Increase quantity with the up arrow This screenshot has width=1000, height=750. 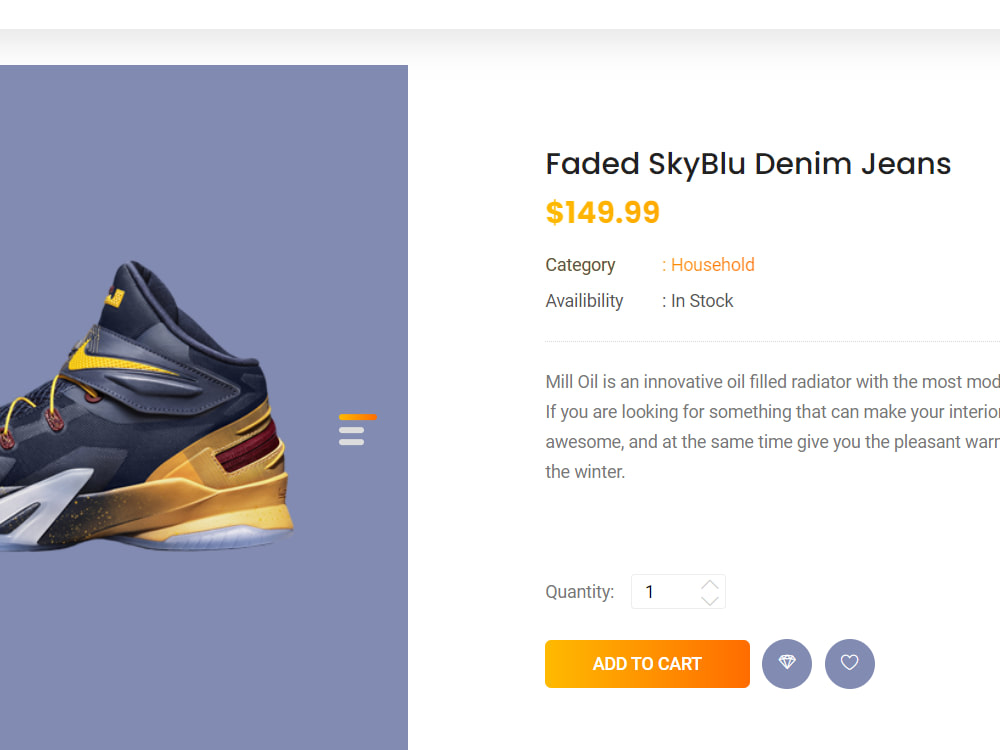[710, 584]
